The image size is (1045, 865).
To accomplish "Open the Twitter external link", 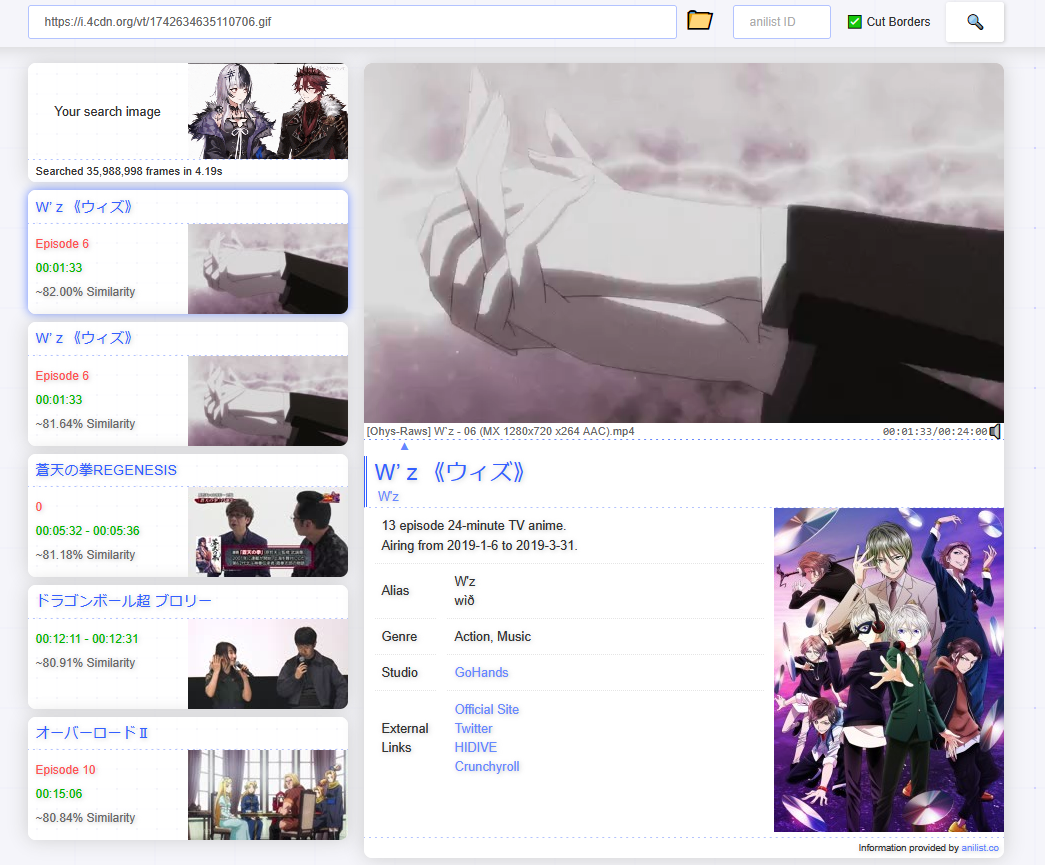I will pos(473,728).
